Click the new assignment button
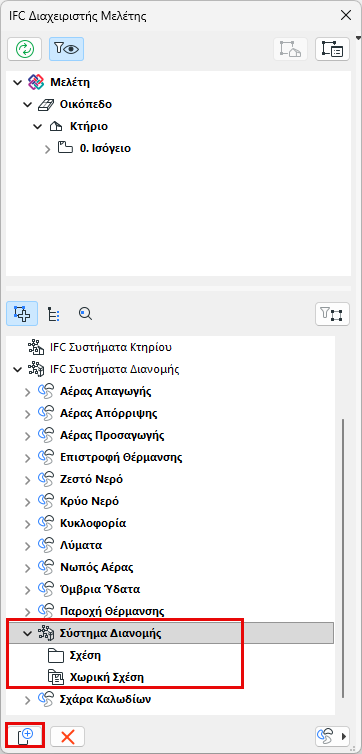The image size is (362, 754). [x=25, y=736]
